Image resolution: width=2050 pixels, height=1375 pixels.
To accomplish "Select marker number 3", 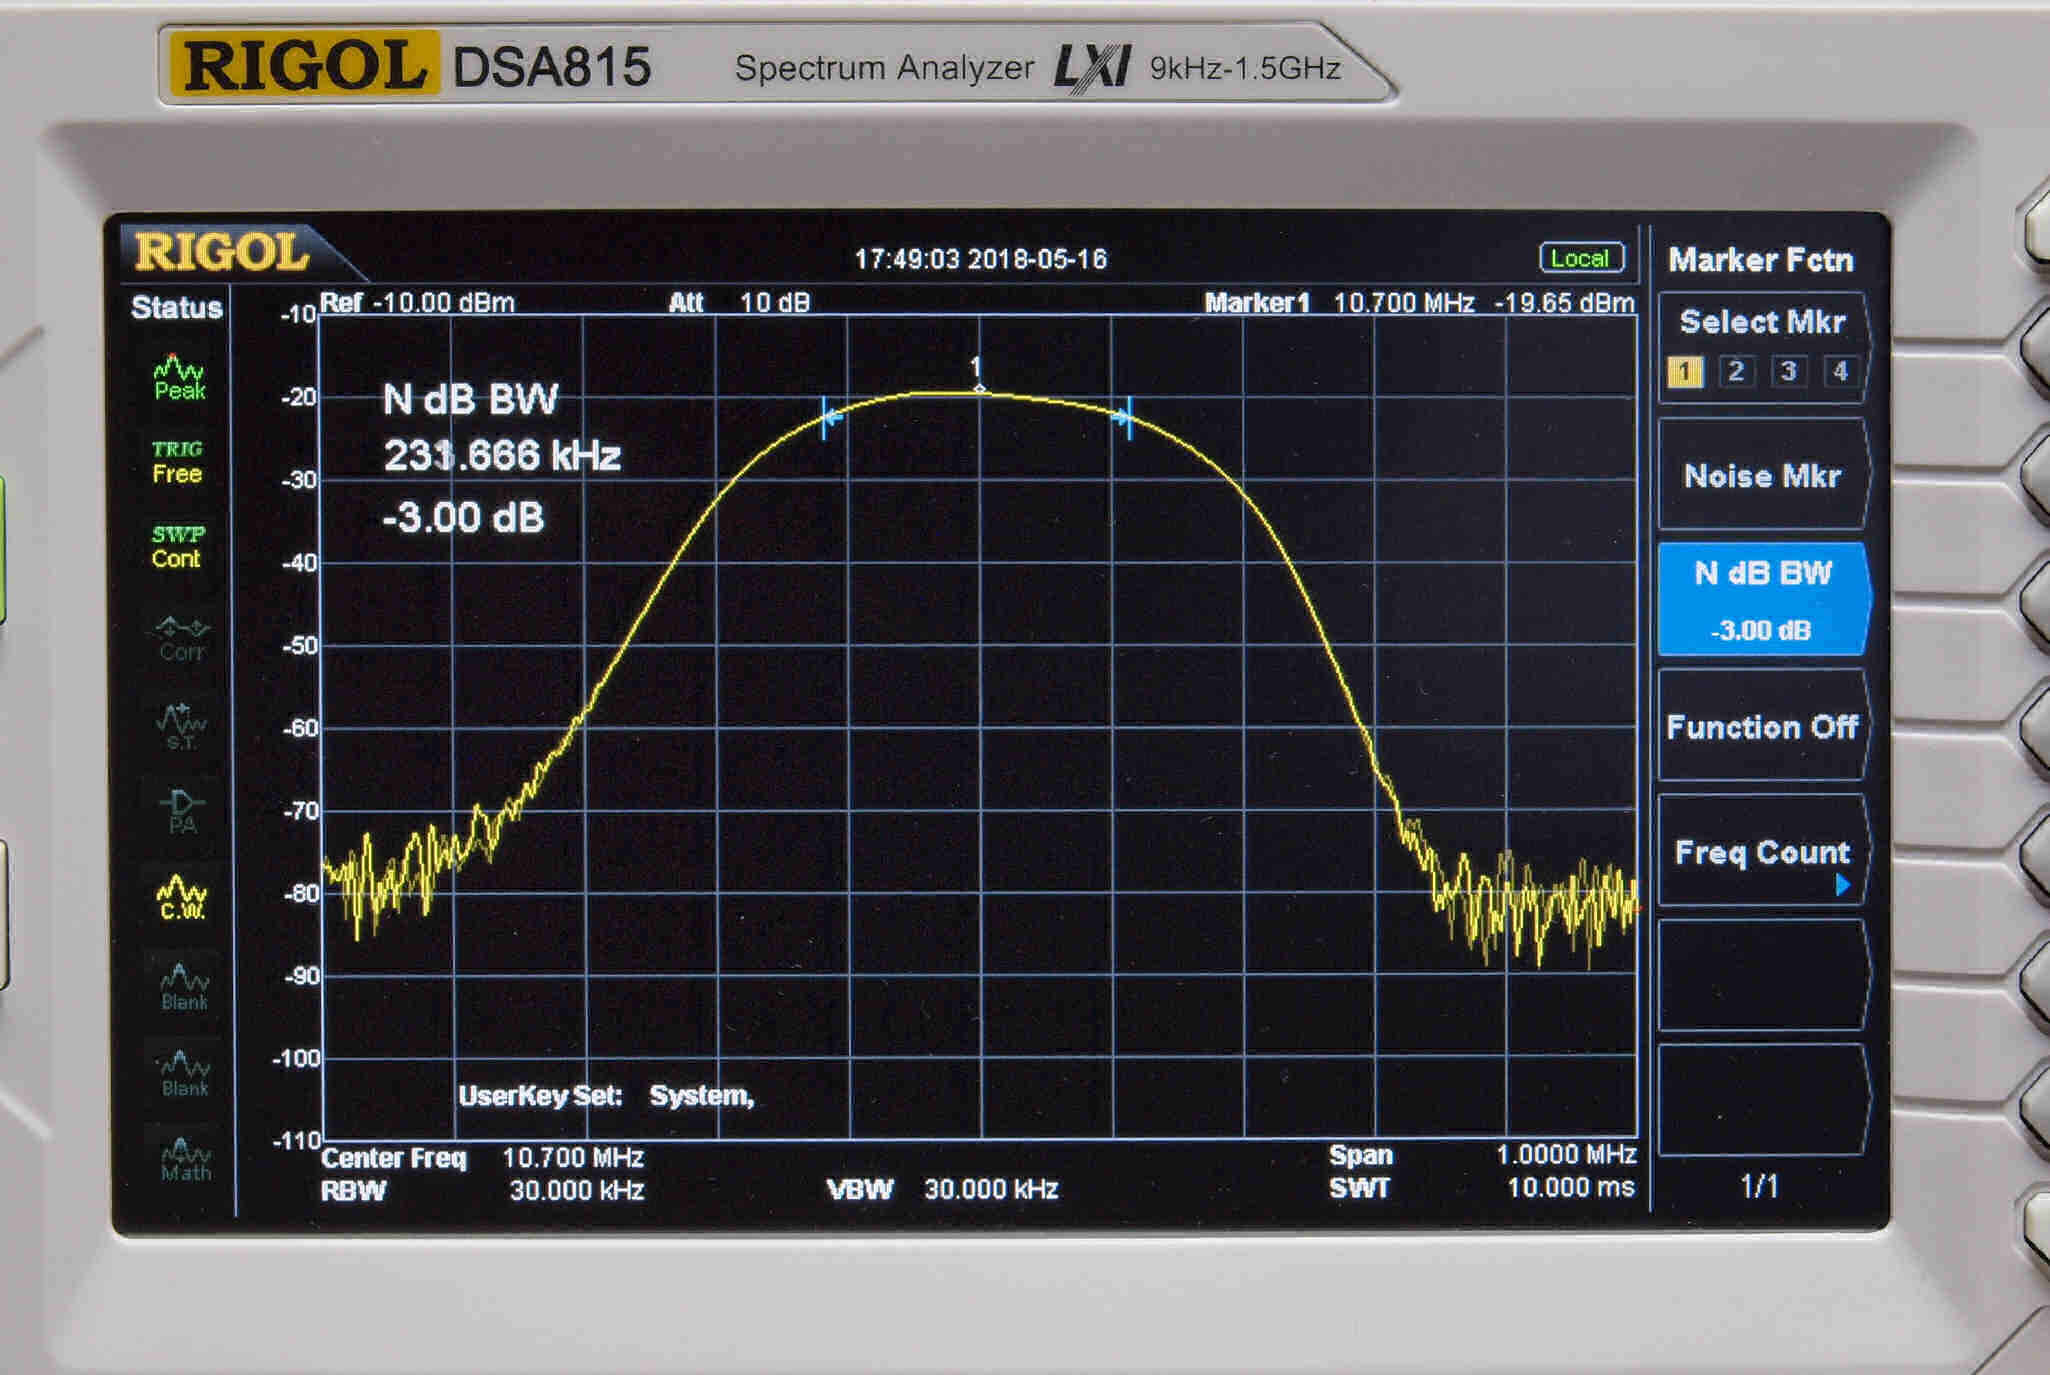I will point(1788,372).
